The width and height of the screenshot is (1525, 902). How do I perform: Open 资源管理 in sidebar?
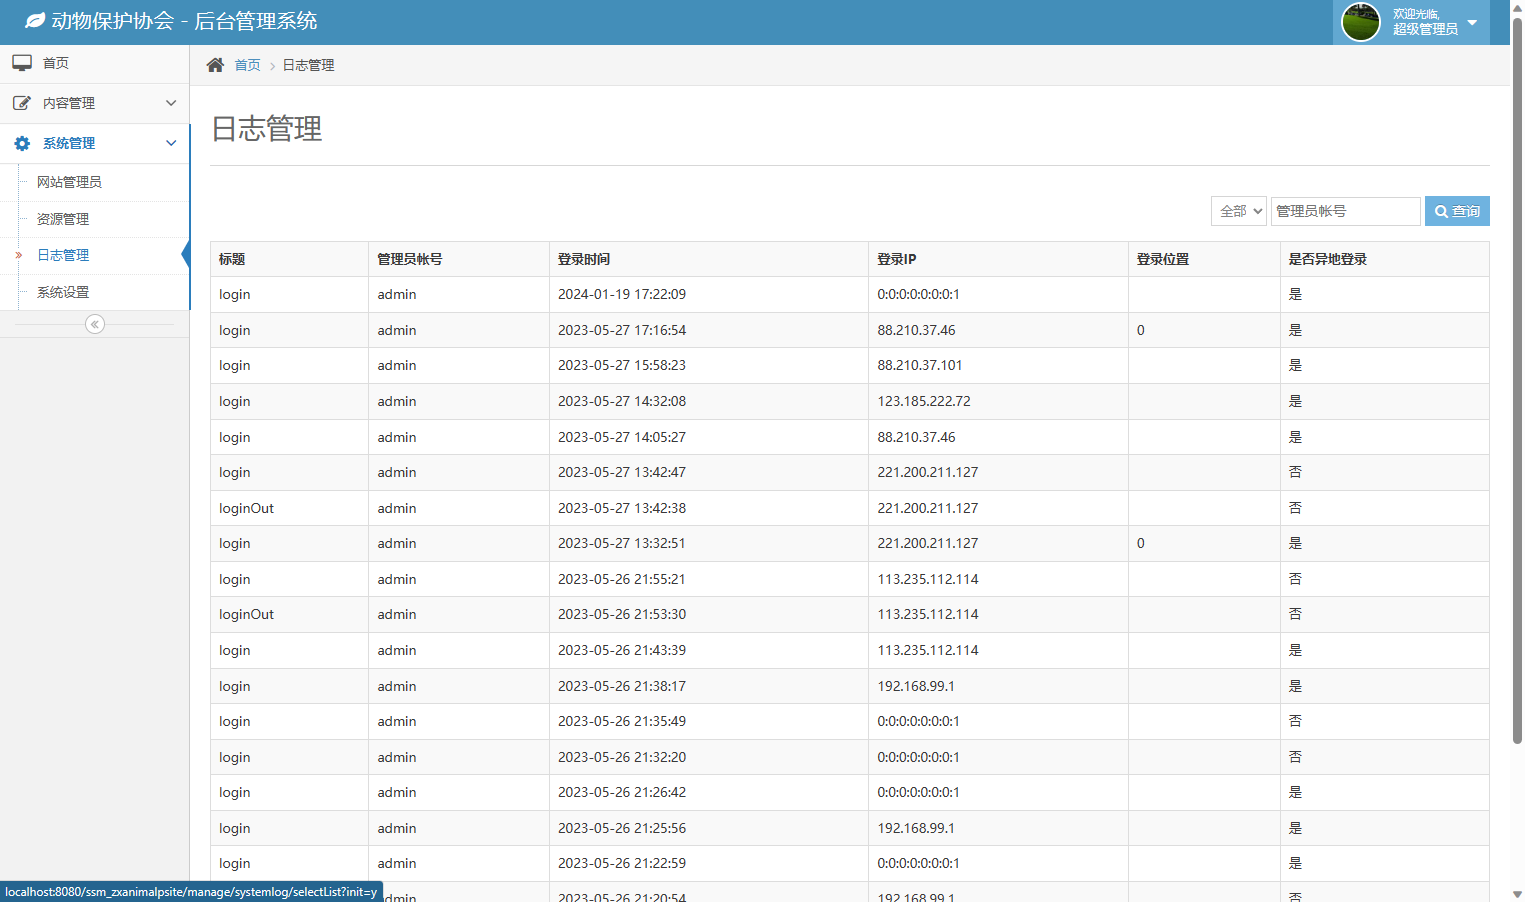point(63,219)
